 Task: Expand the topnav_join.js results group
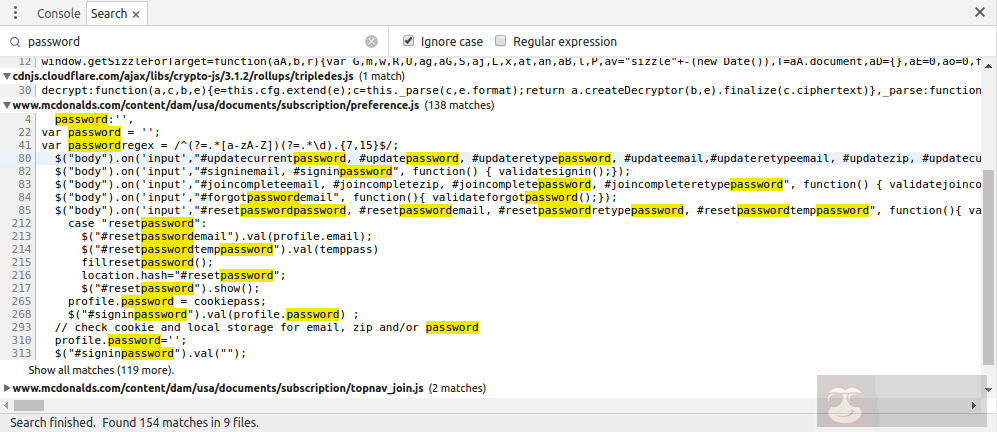tap(7, 387)
